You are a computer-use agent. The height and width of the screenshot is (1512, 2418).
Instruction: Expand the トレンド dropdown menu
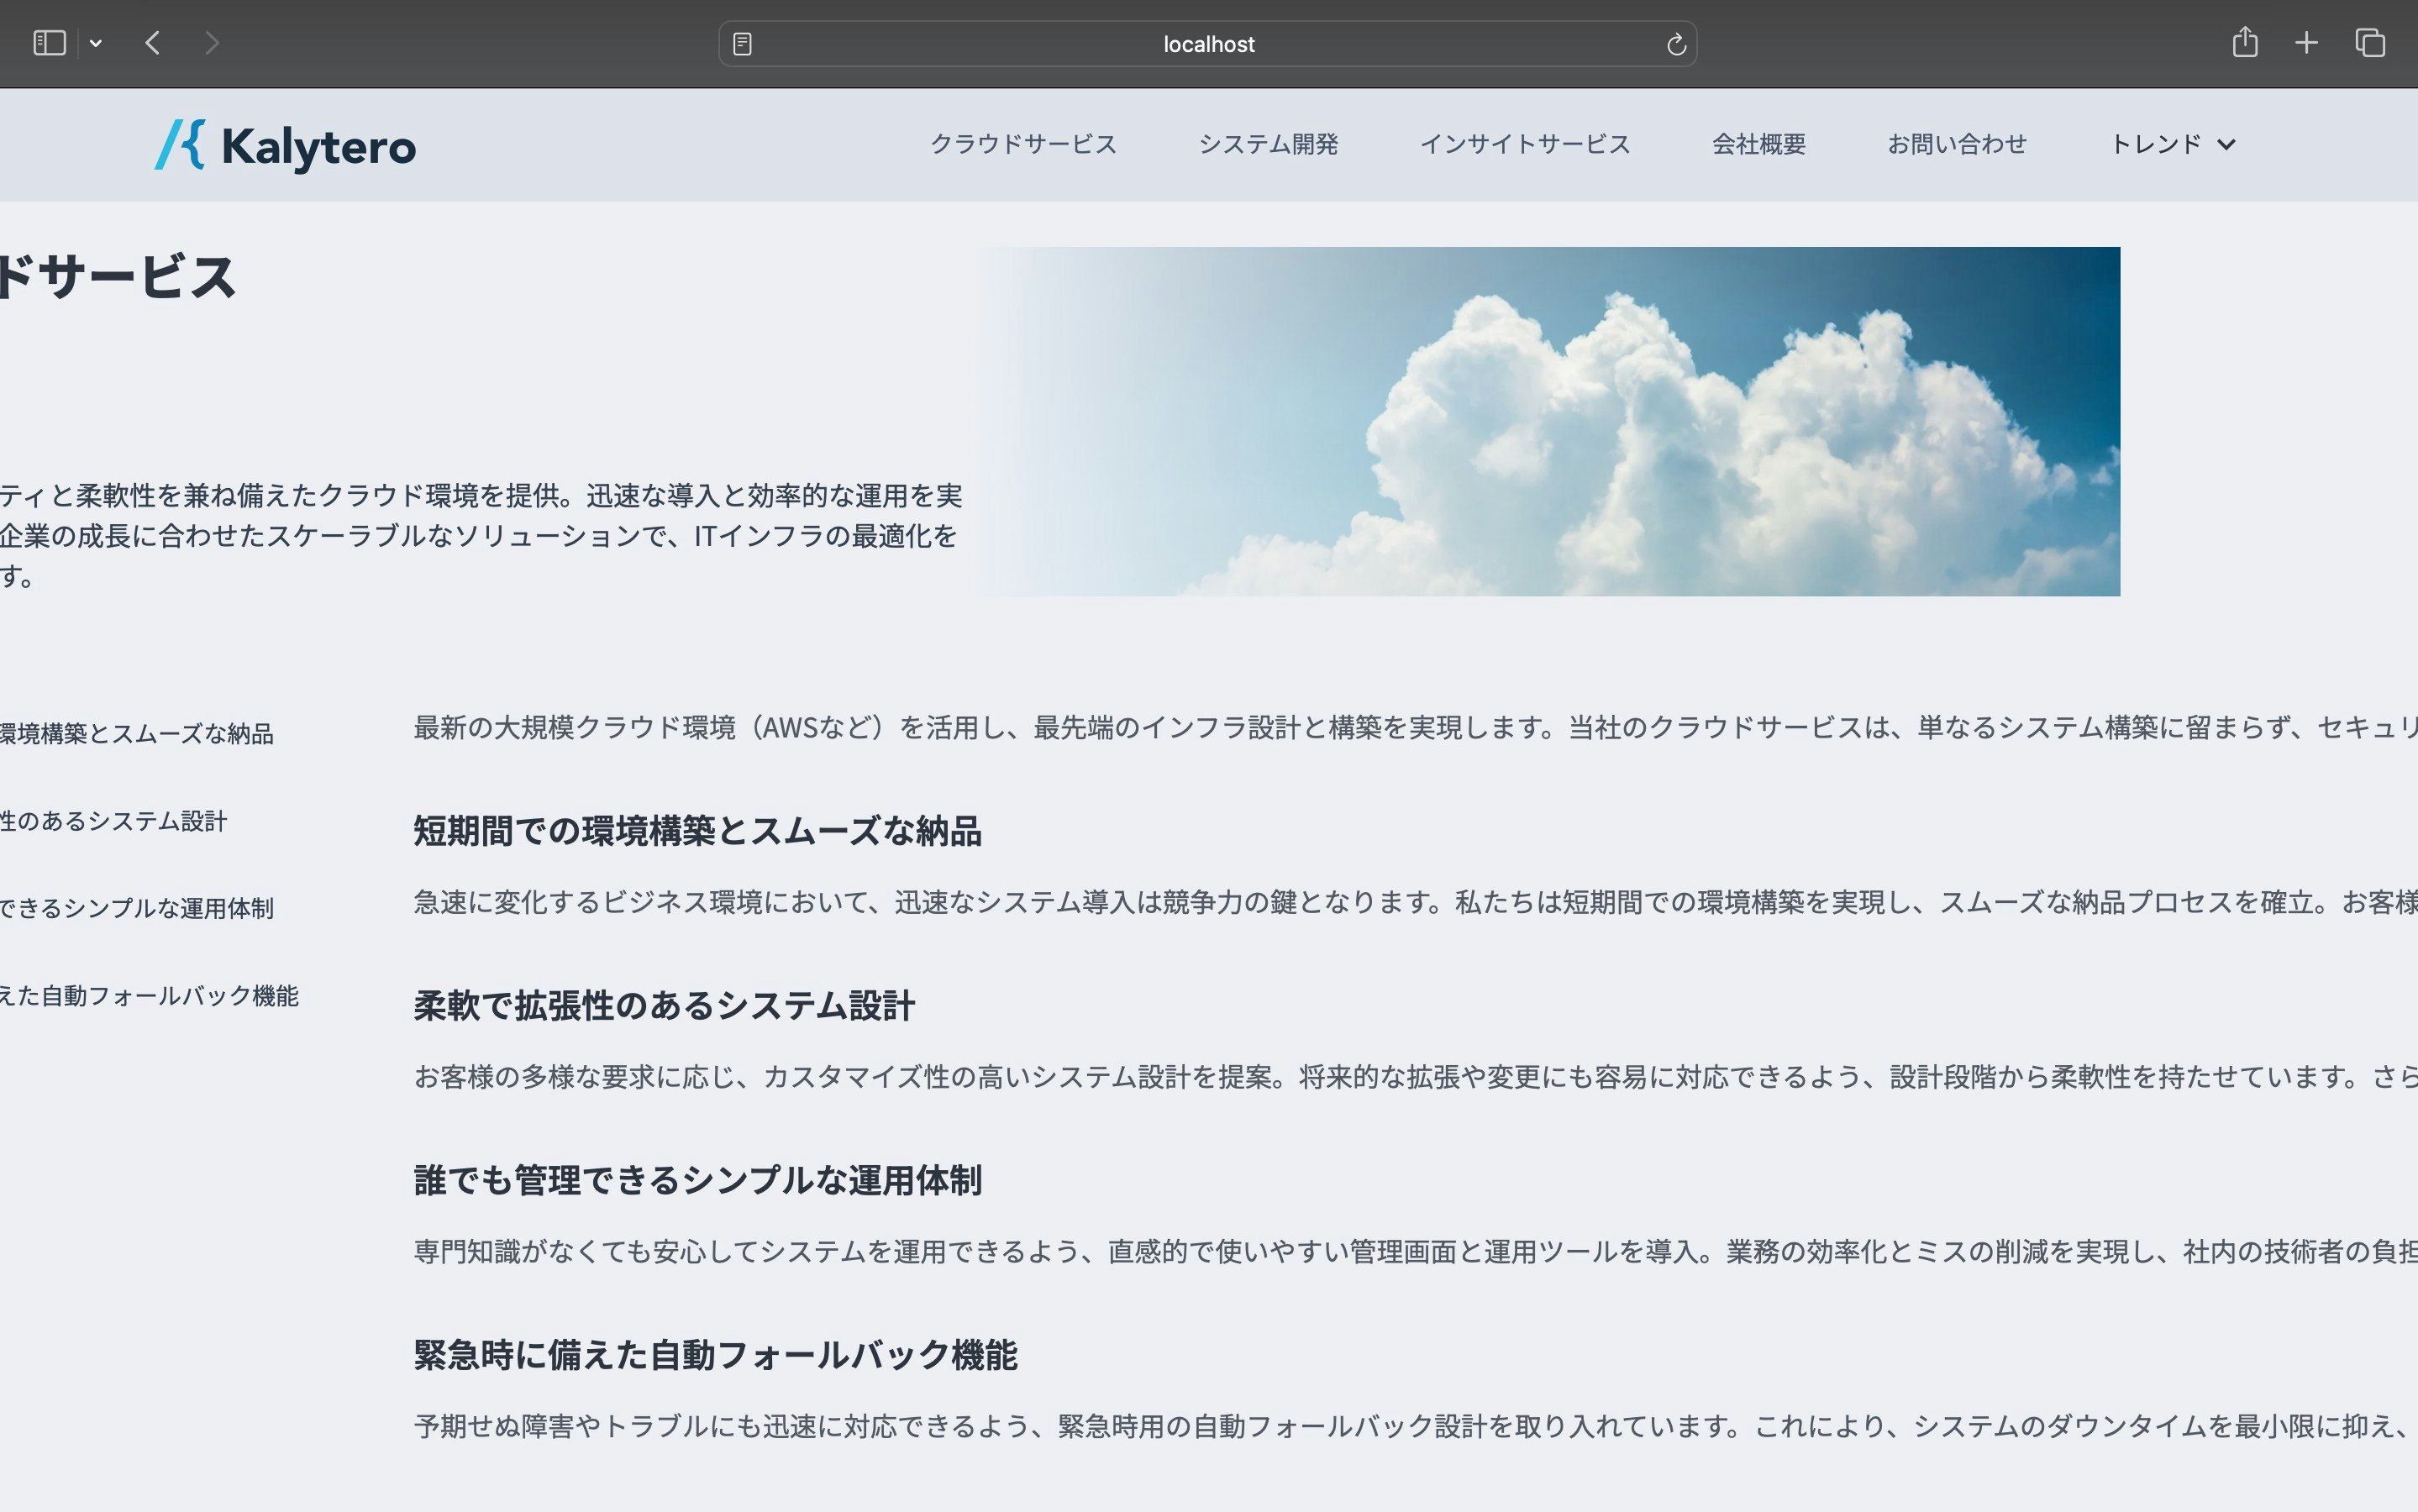point(2172,144)
